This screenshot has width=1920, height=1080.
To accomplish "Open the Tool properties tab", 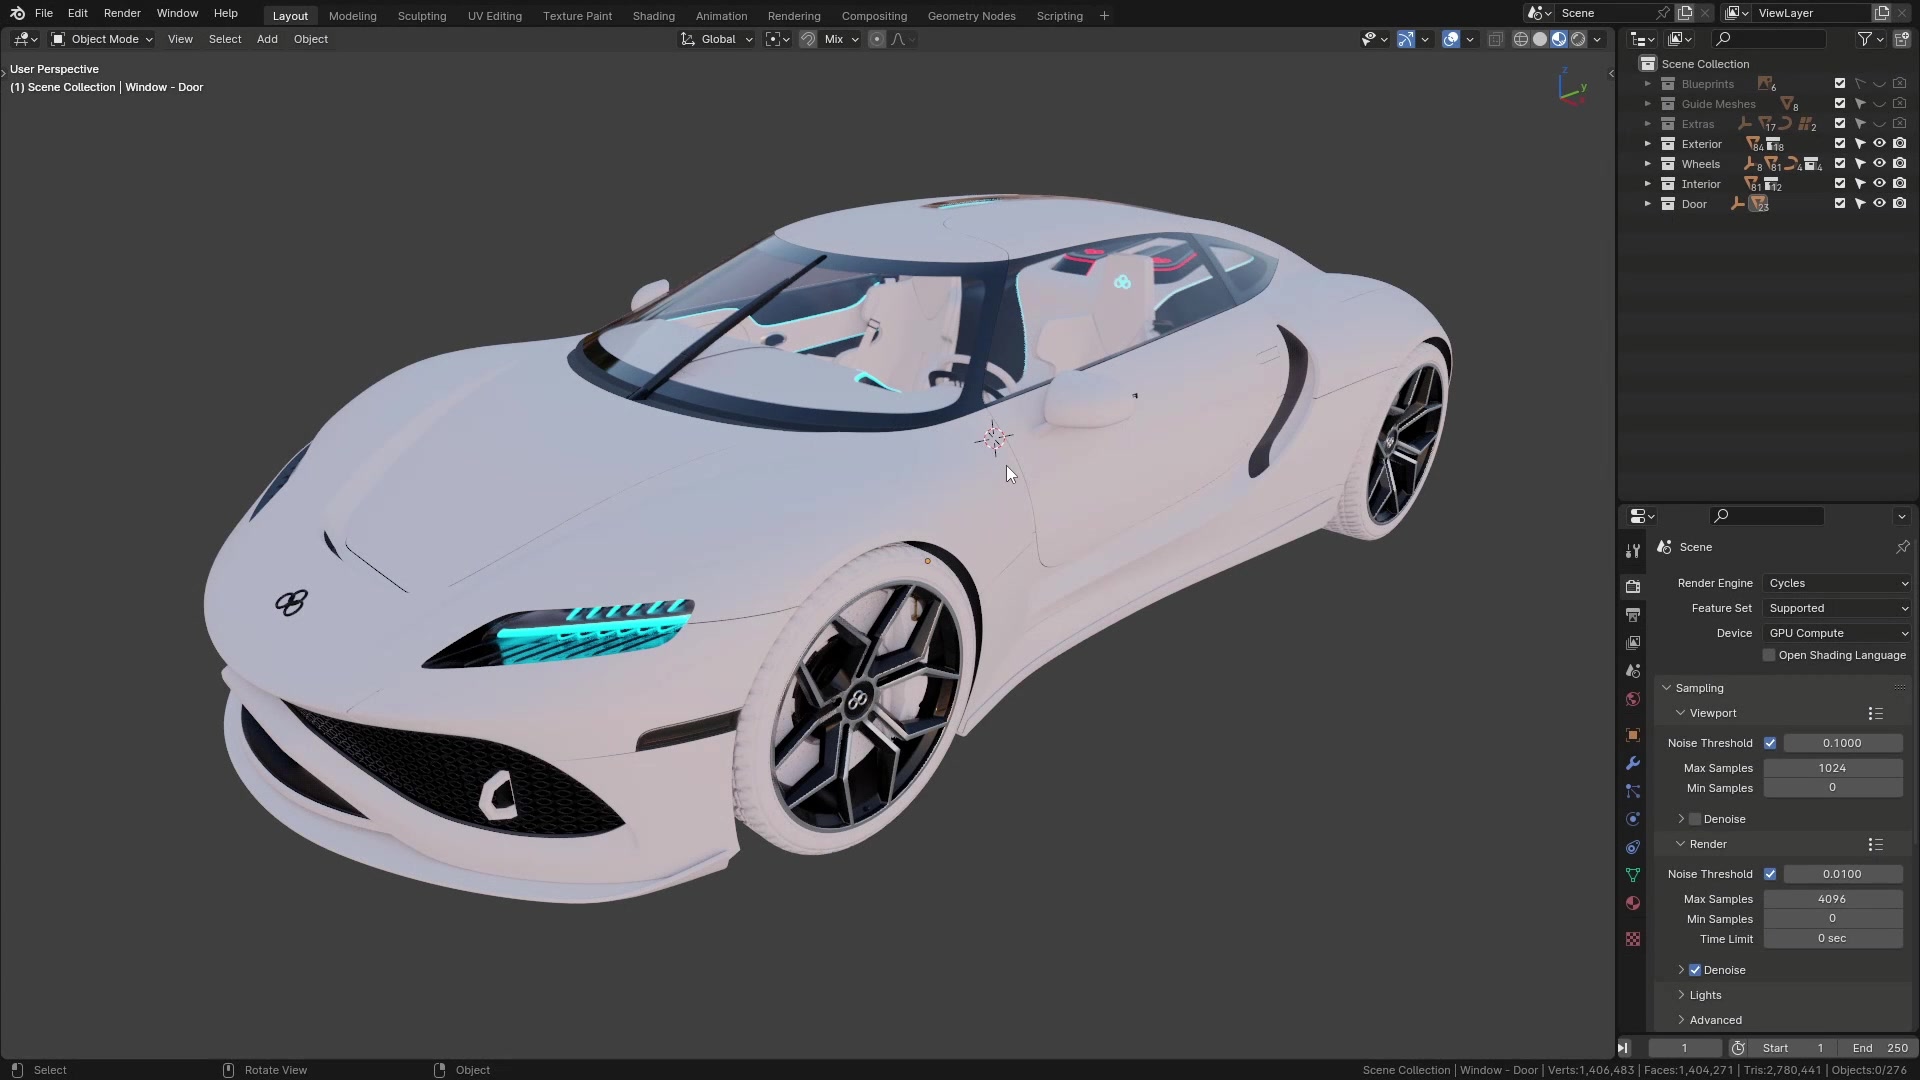I will click(x=1633, y=551).
